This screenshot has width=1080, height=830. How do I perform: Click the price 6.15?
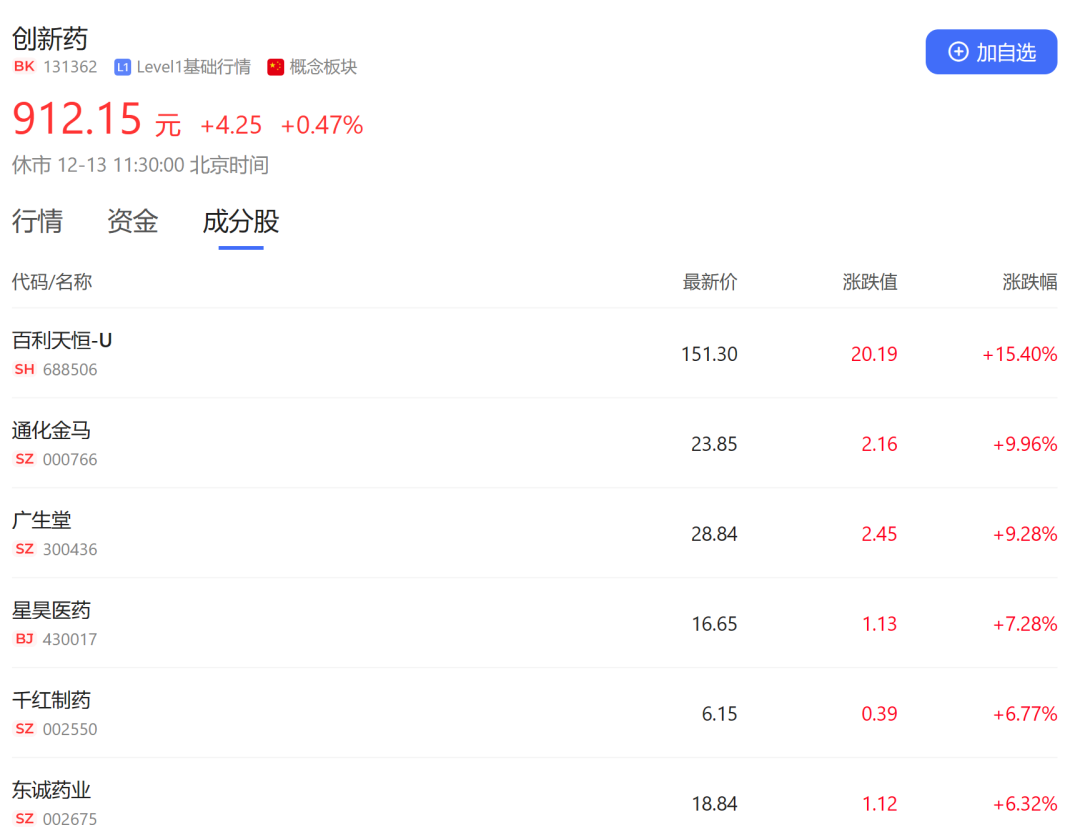click(x=720, y=714)
